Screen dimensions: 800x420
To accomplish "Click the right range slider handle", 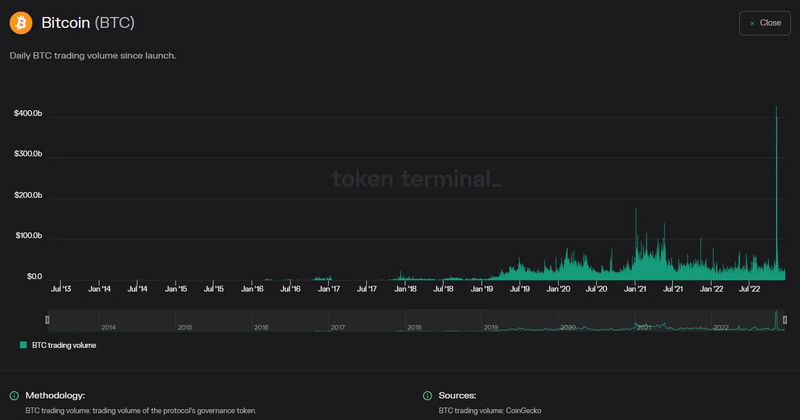I will pos(785,319).
